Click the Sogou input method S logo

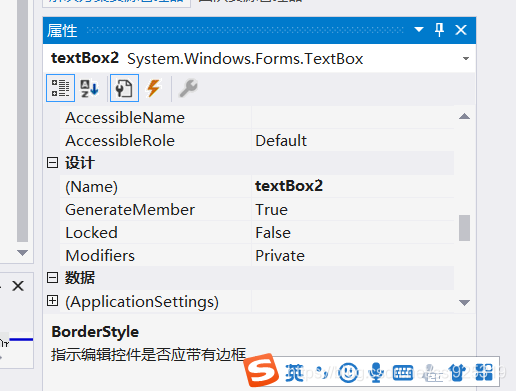coord(261,370)
